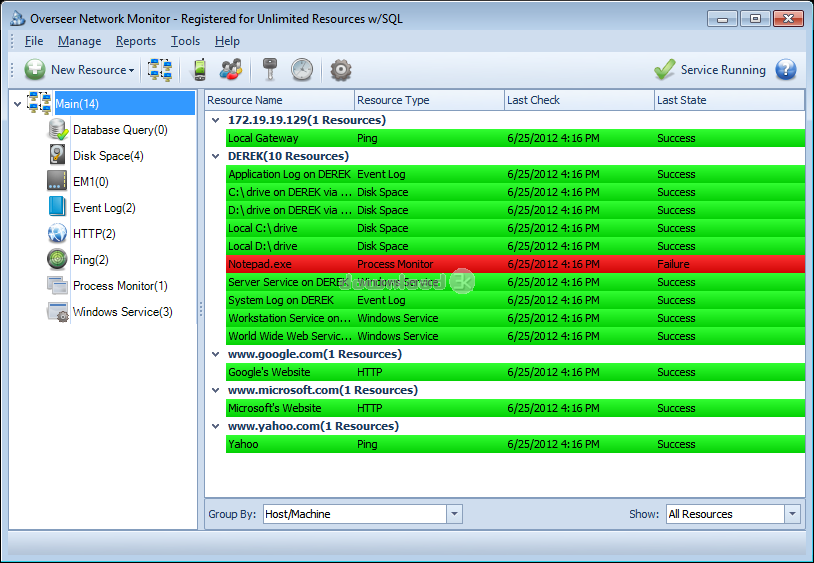The image size is (814, 563).
Task: Select the Local D:\ drive row
Action: (x=515, y=246)
